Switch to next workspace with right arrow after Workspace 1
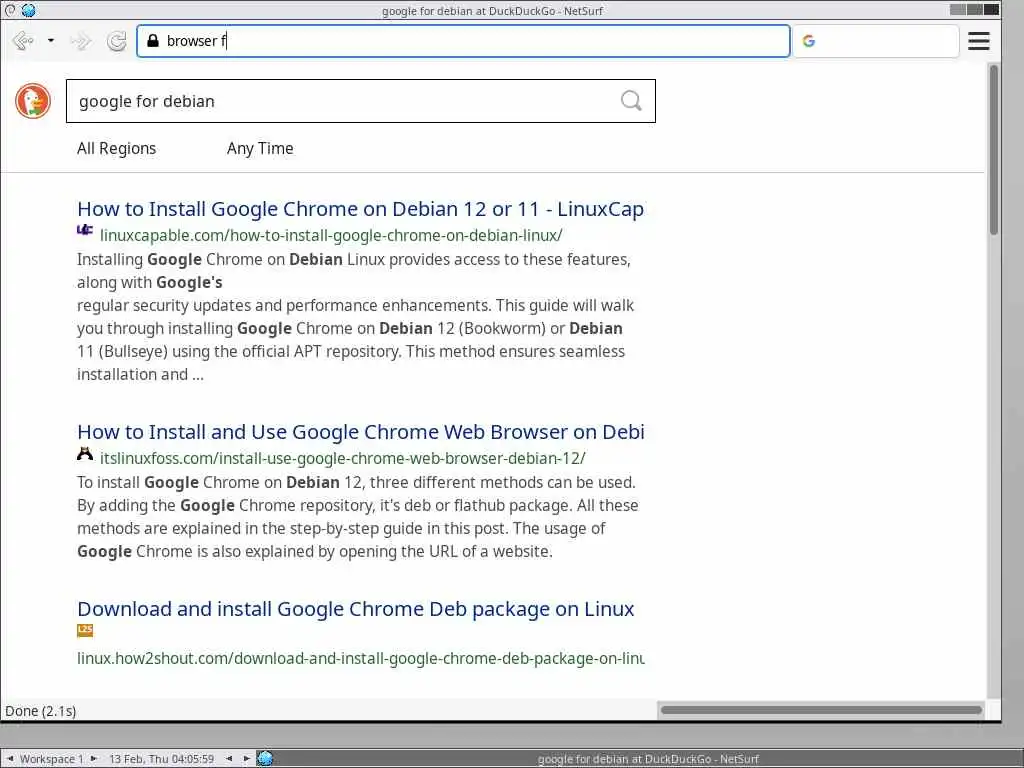This screenshot has width=1024, height=768. point(93,758)
